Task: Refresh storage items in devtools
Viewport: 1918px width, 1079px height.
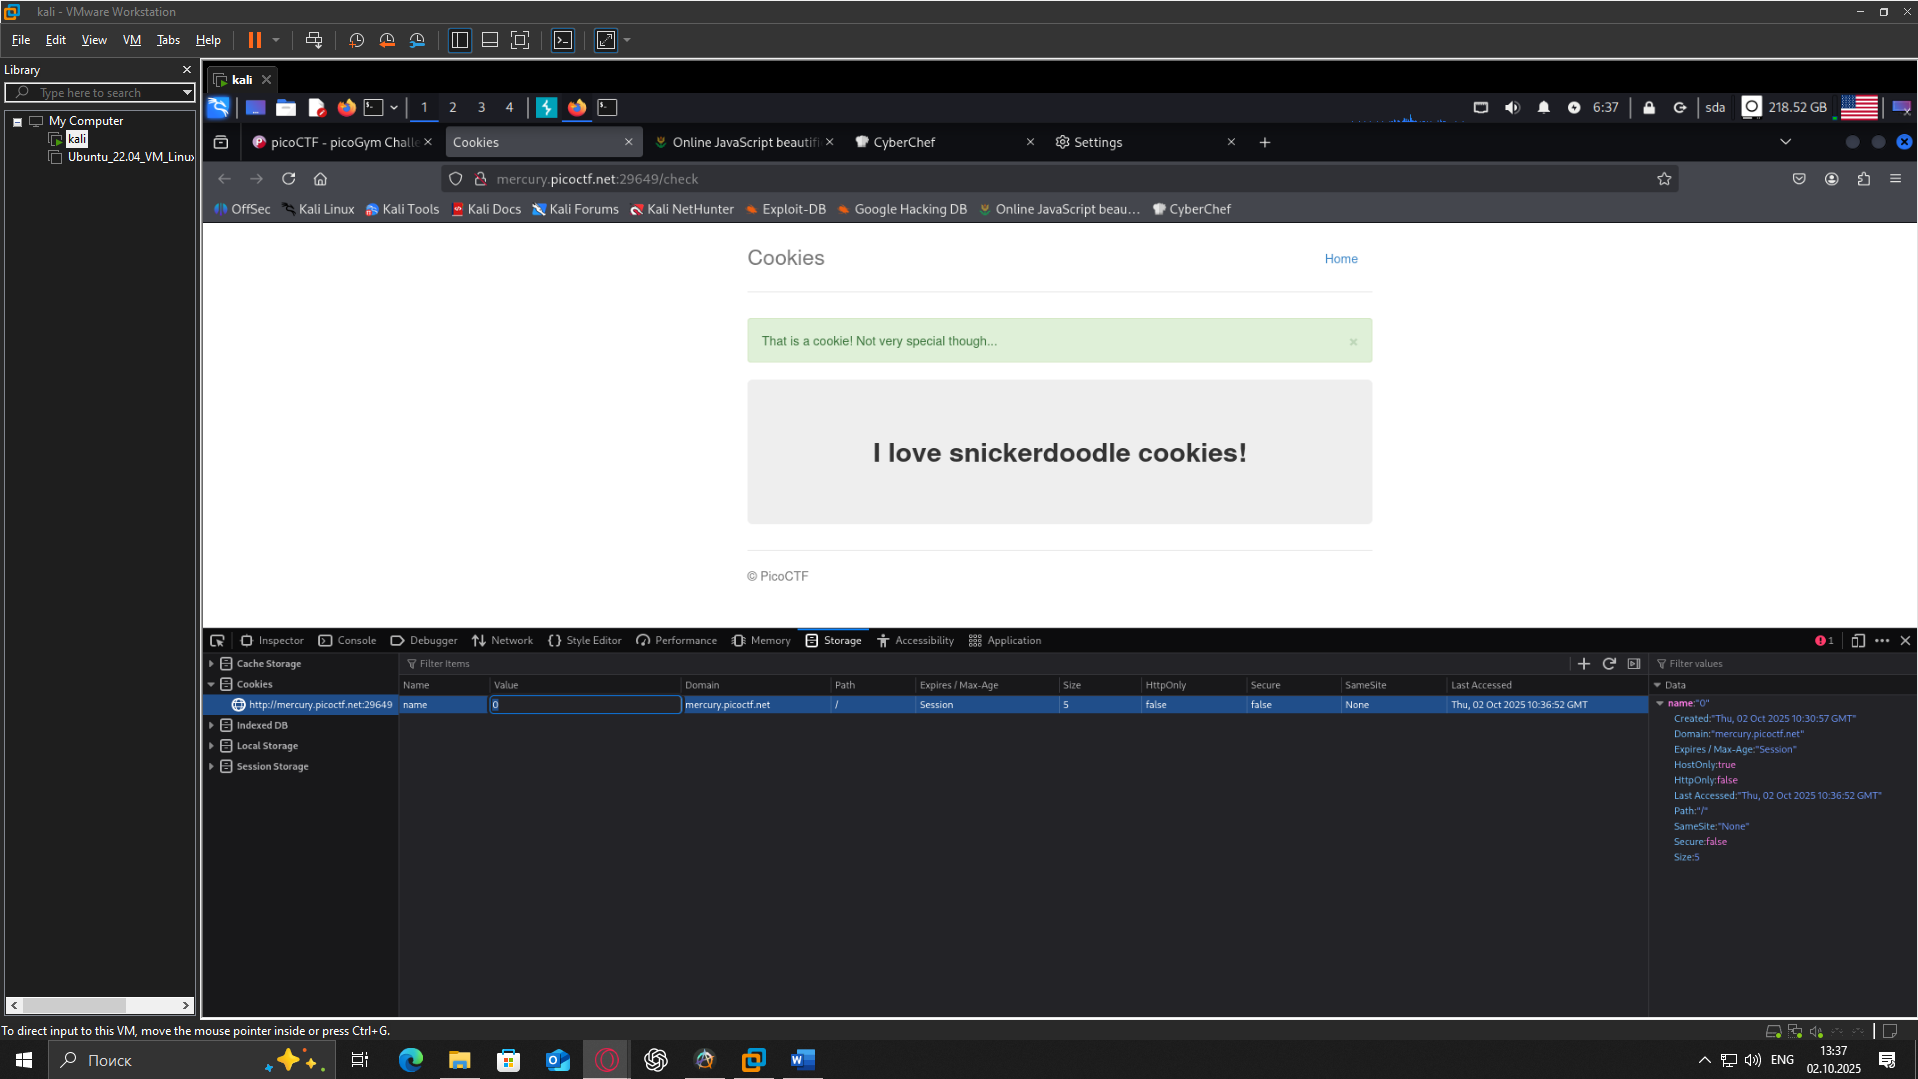Action: (1609, 664)
